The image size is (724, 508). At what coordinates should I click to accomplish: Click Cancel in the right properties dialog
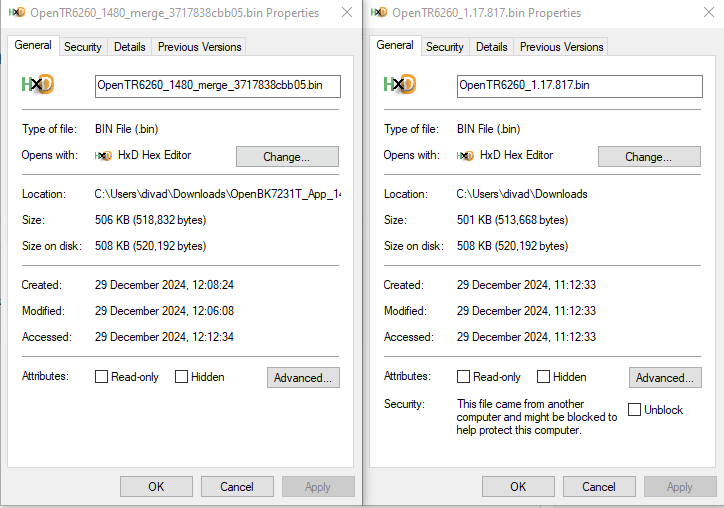pyautogui.click(x=599, y=487)
